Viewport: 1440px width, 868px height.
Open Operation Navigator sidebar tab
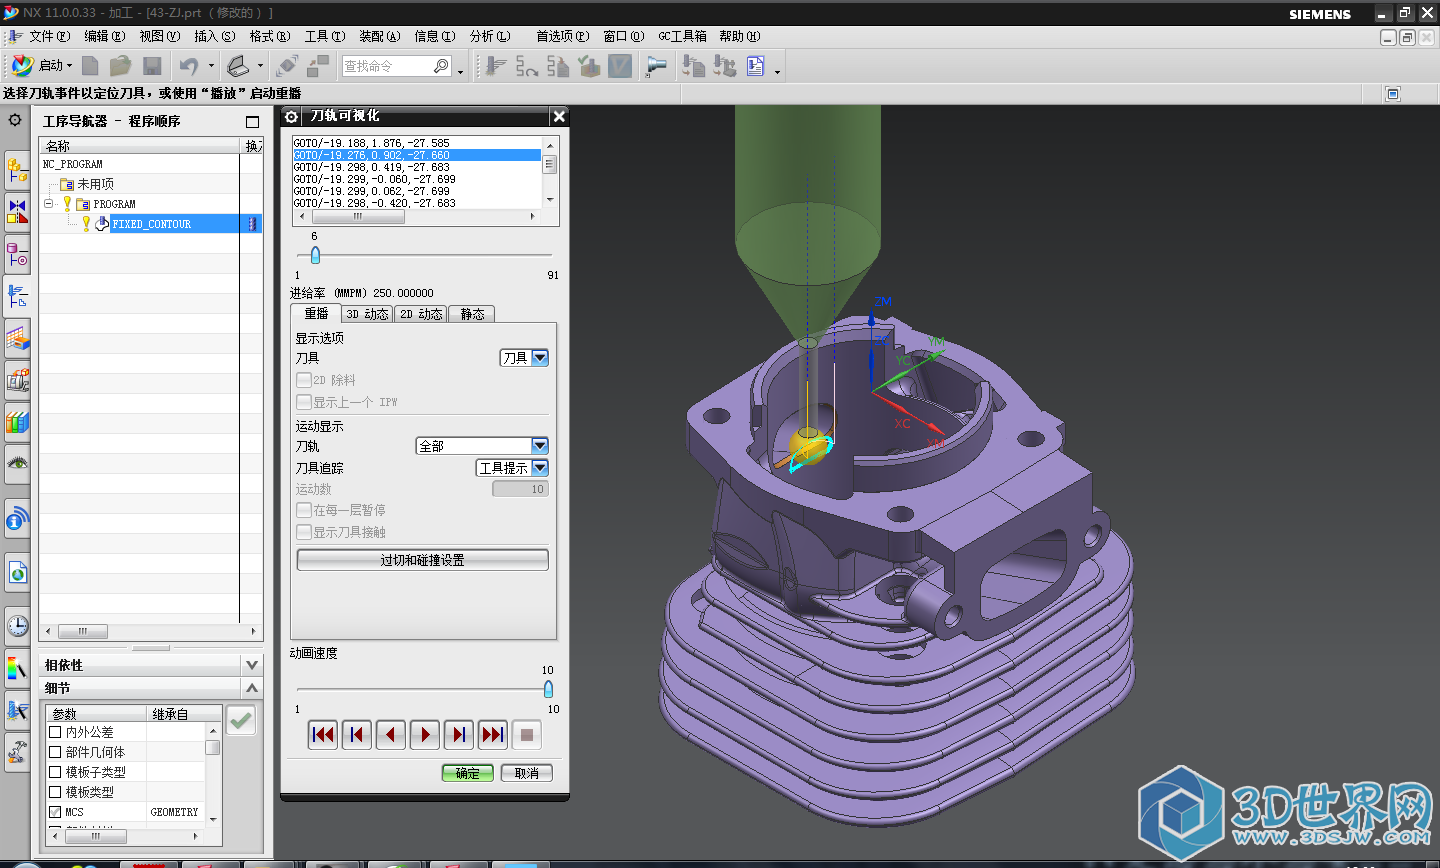[17, 296]
